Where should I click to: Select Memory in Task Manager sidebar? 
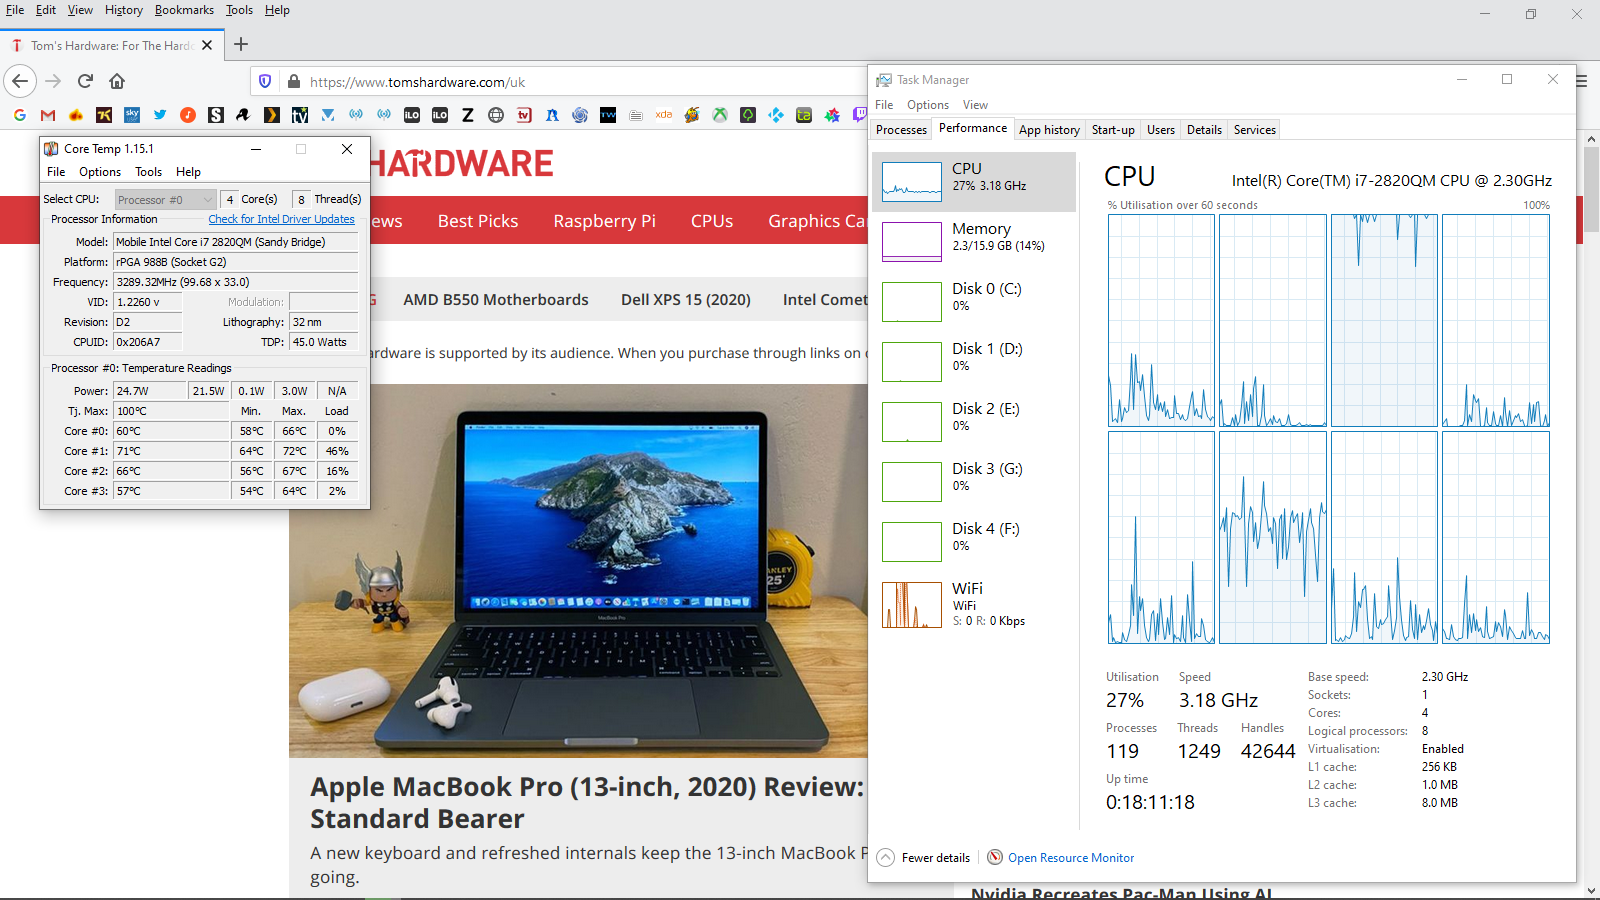[x=974, y=241]
